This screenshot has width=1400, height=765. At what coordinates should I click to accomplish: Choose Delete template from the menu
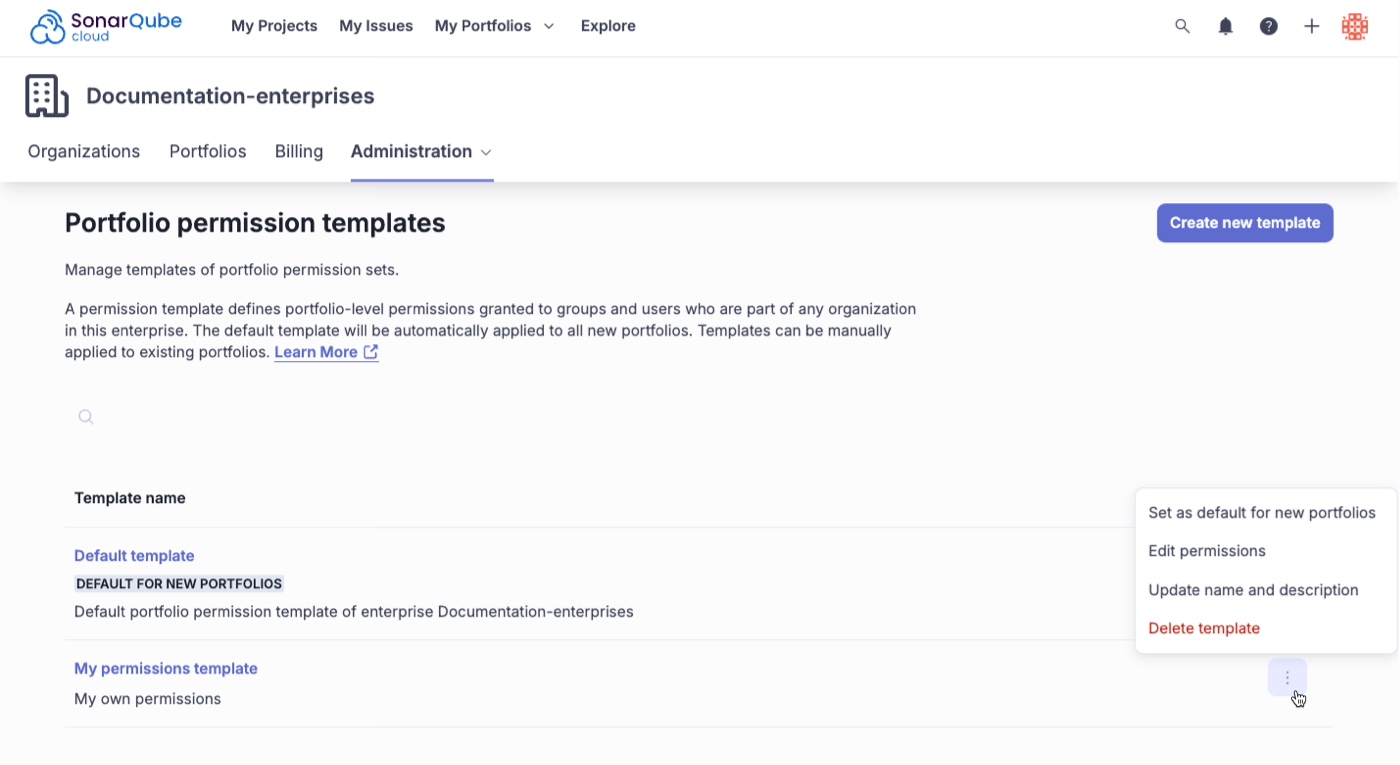(1204, 628)
